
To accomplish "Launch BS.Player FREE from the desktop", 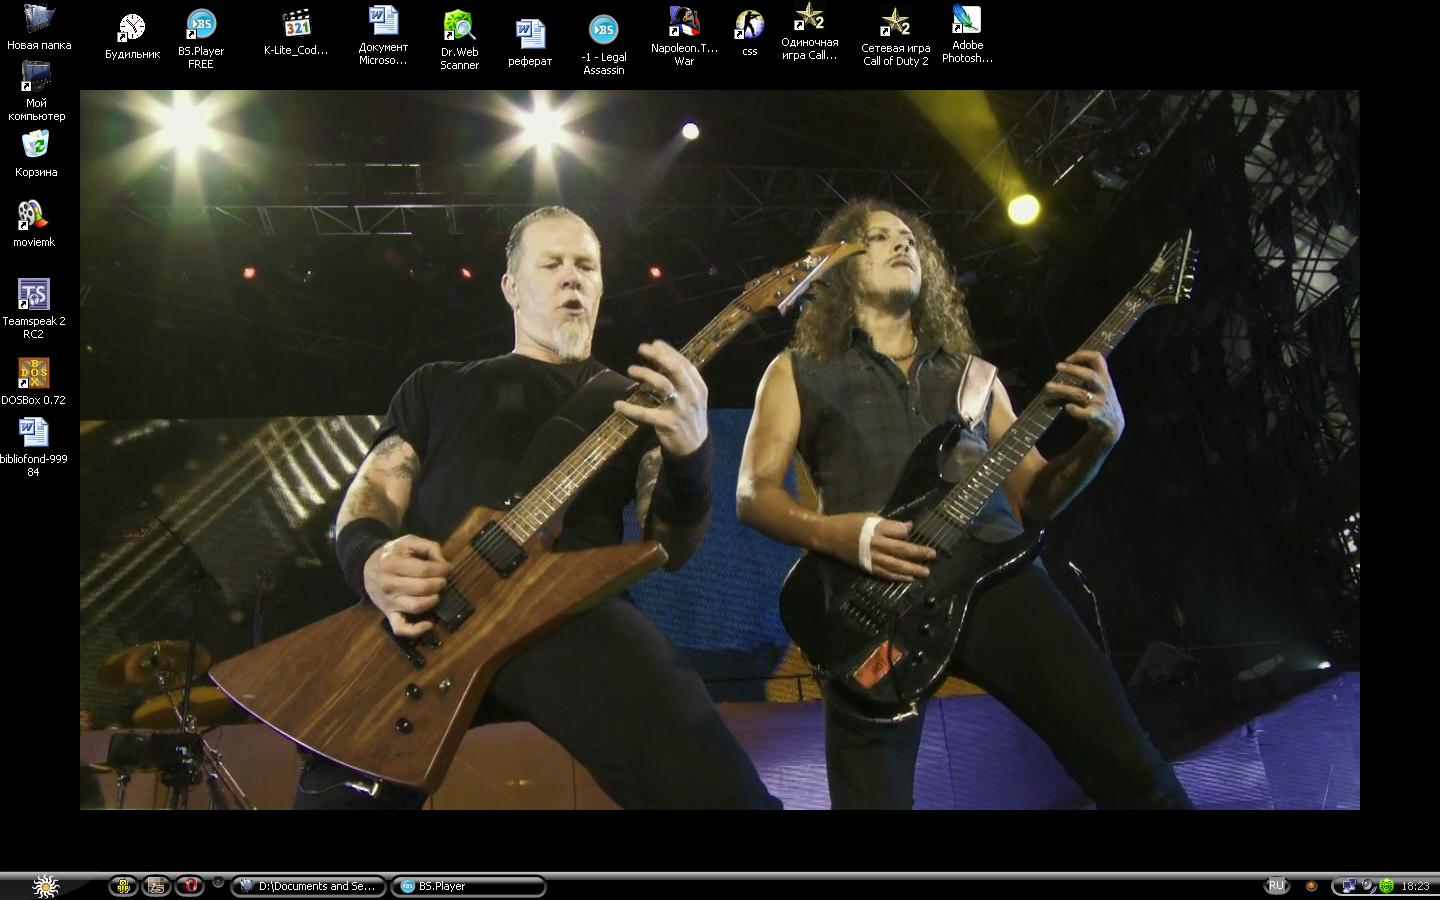I will [201, 25].
